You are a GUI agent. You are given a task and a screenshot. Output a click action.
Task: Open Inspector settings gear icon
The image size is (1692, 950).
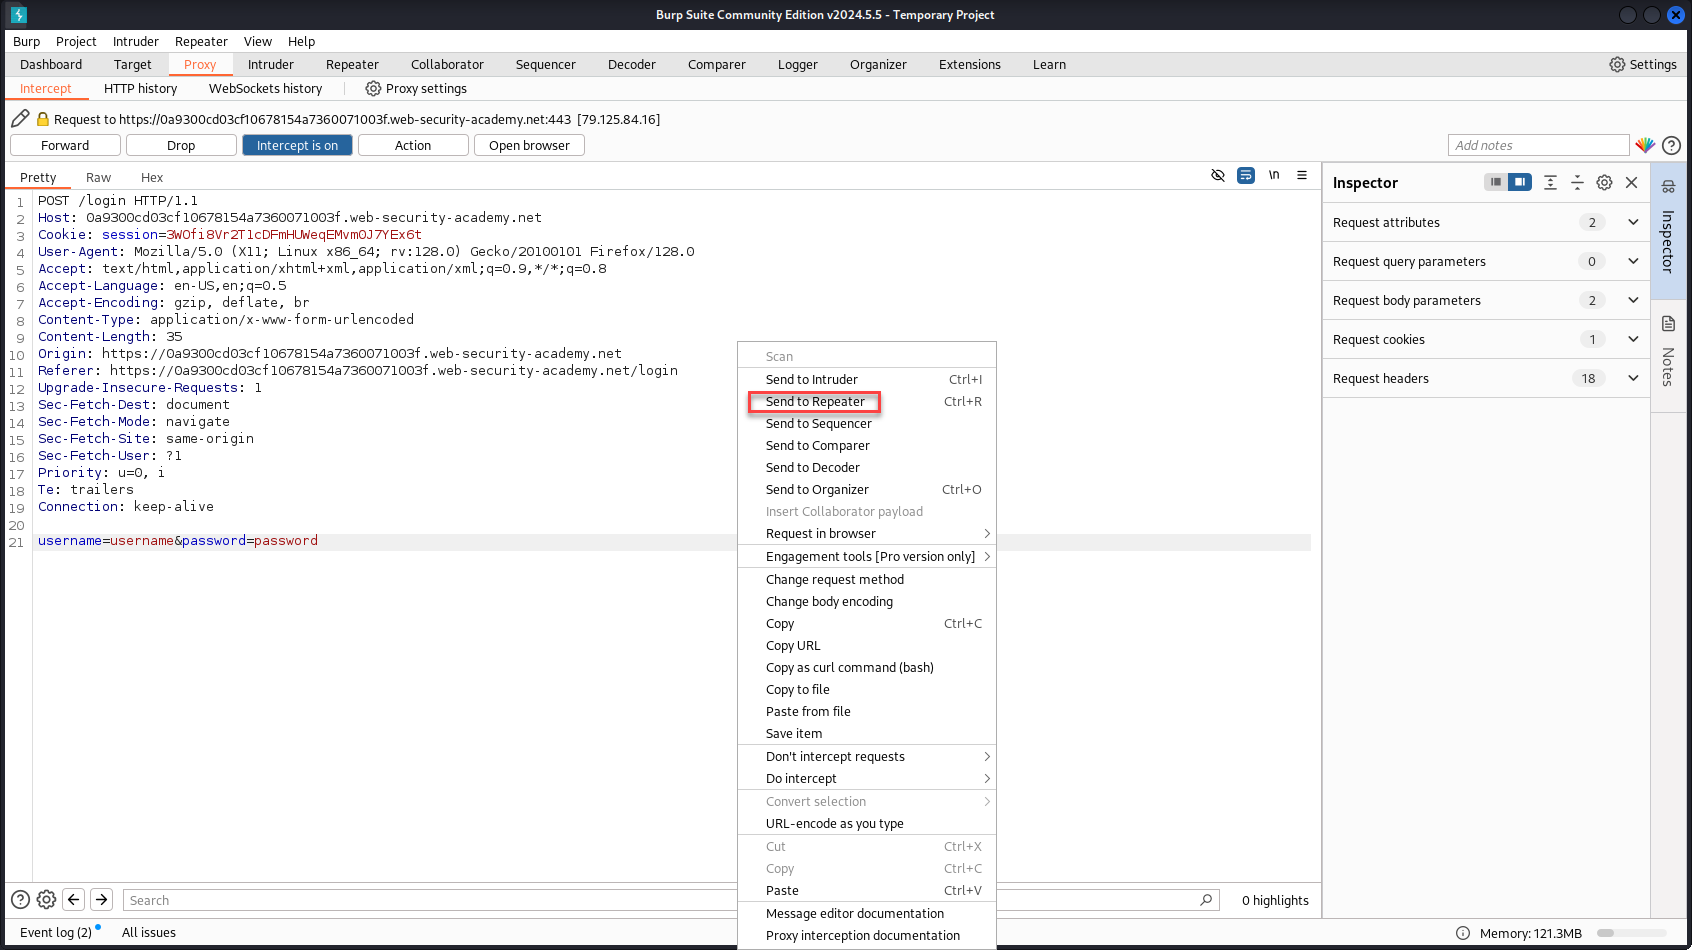pos(1605,182)
